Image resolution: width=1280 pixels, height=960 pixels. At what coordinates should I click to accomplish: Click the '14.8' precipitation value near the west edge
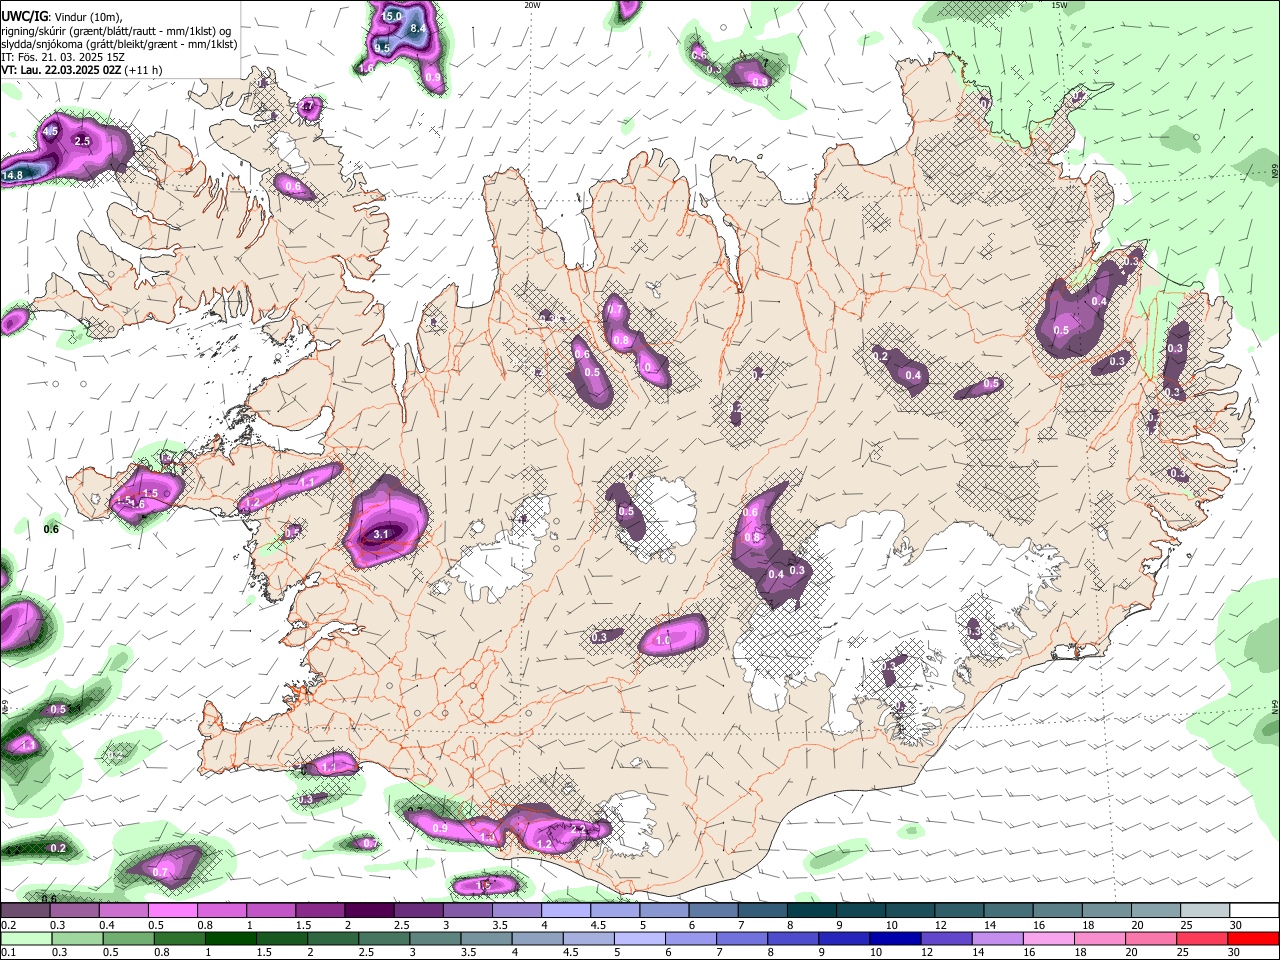[x=13, y=176]
